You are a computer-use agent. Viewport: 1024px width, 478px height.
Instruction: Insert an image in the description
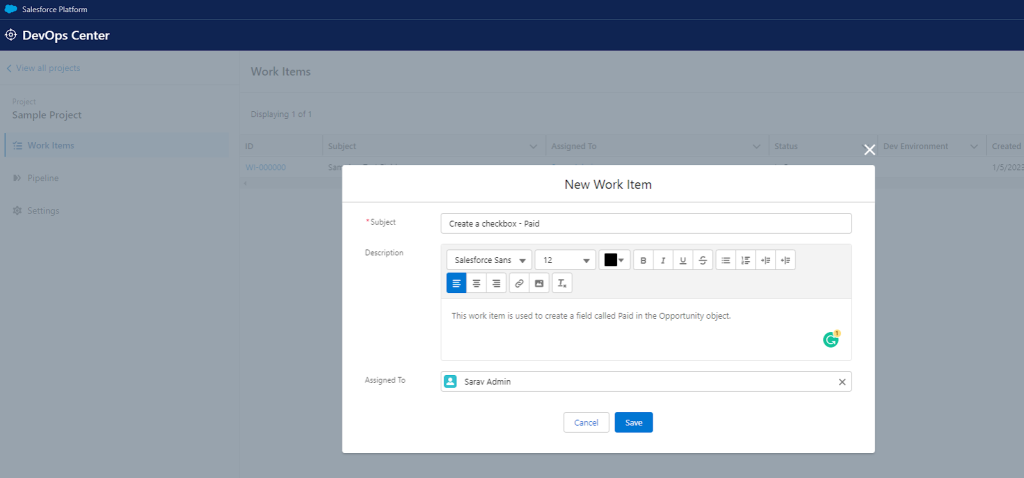[539, 283]
